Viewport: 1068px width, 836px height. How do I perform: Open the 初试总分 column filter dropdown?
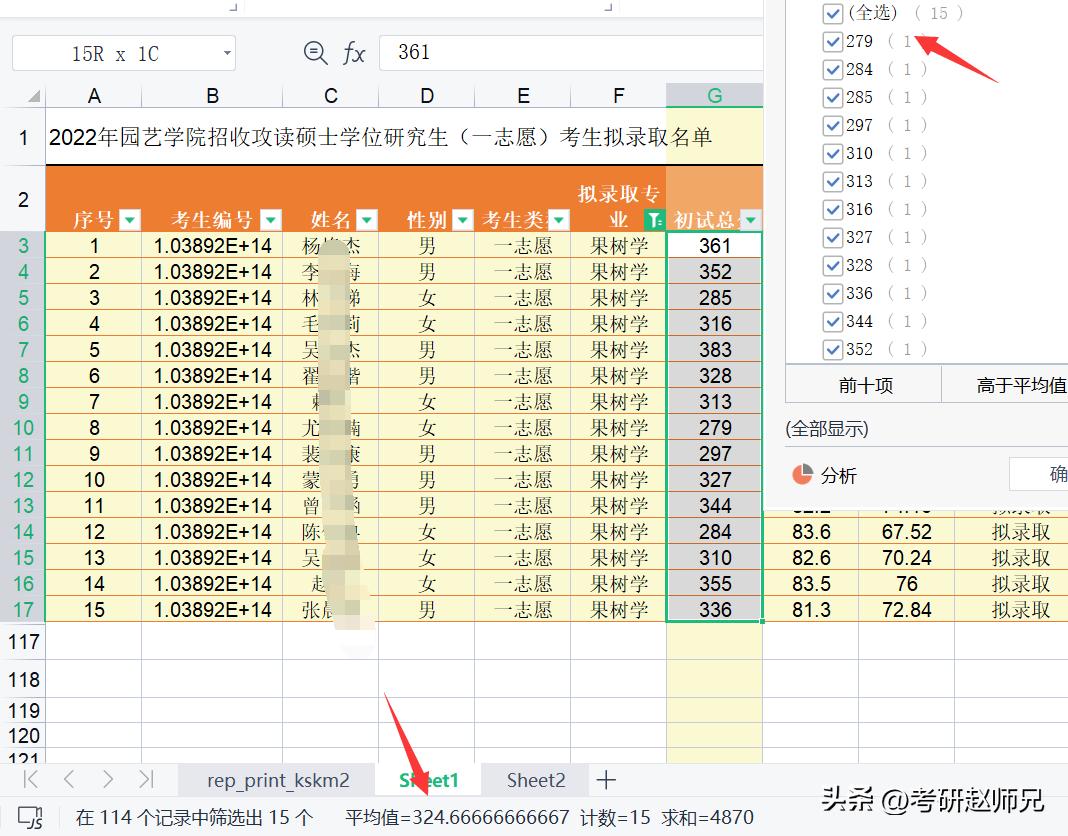click(749, 219)
